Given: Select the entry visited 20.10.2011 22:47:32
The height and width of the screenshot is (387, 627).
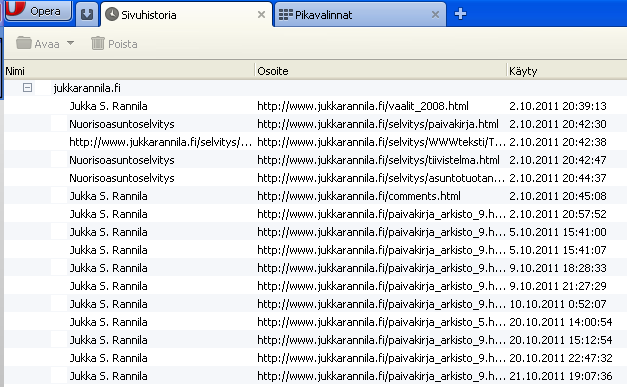Looking at the screenshot, I should 315,358.
